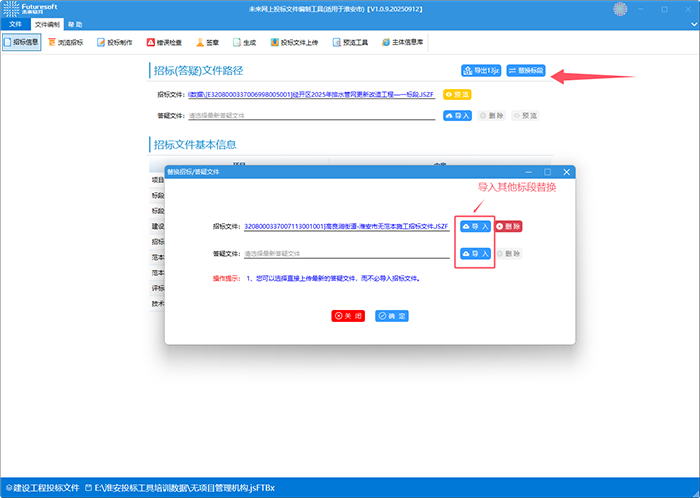Click the 确定 confirm button
The width and height of the screenshot is (700, 498).
[392, 316]
